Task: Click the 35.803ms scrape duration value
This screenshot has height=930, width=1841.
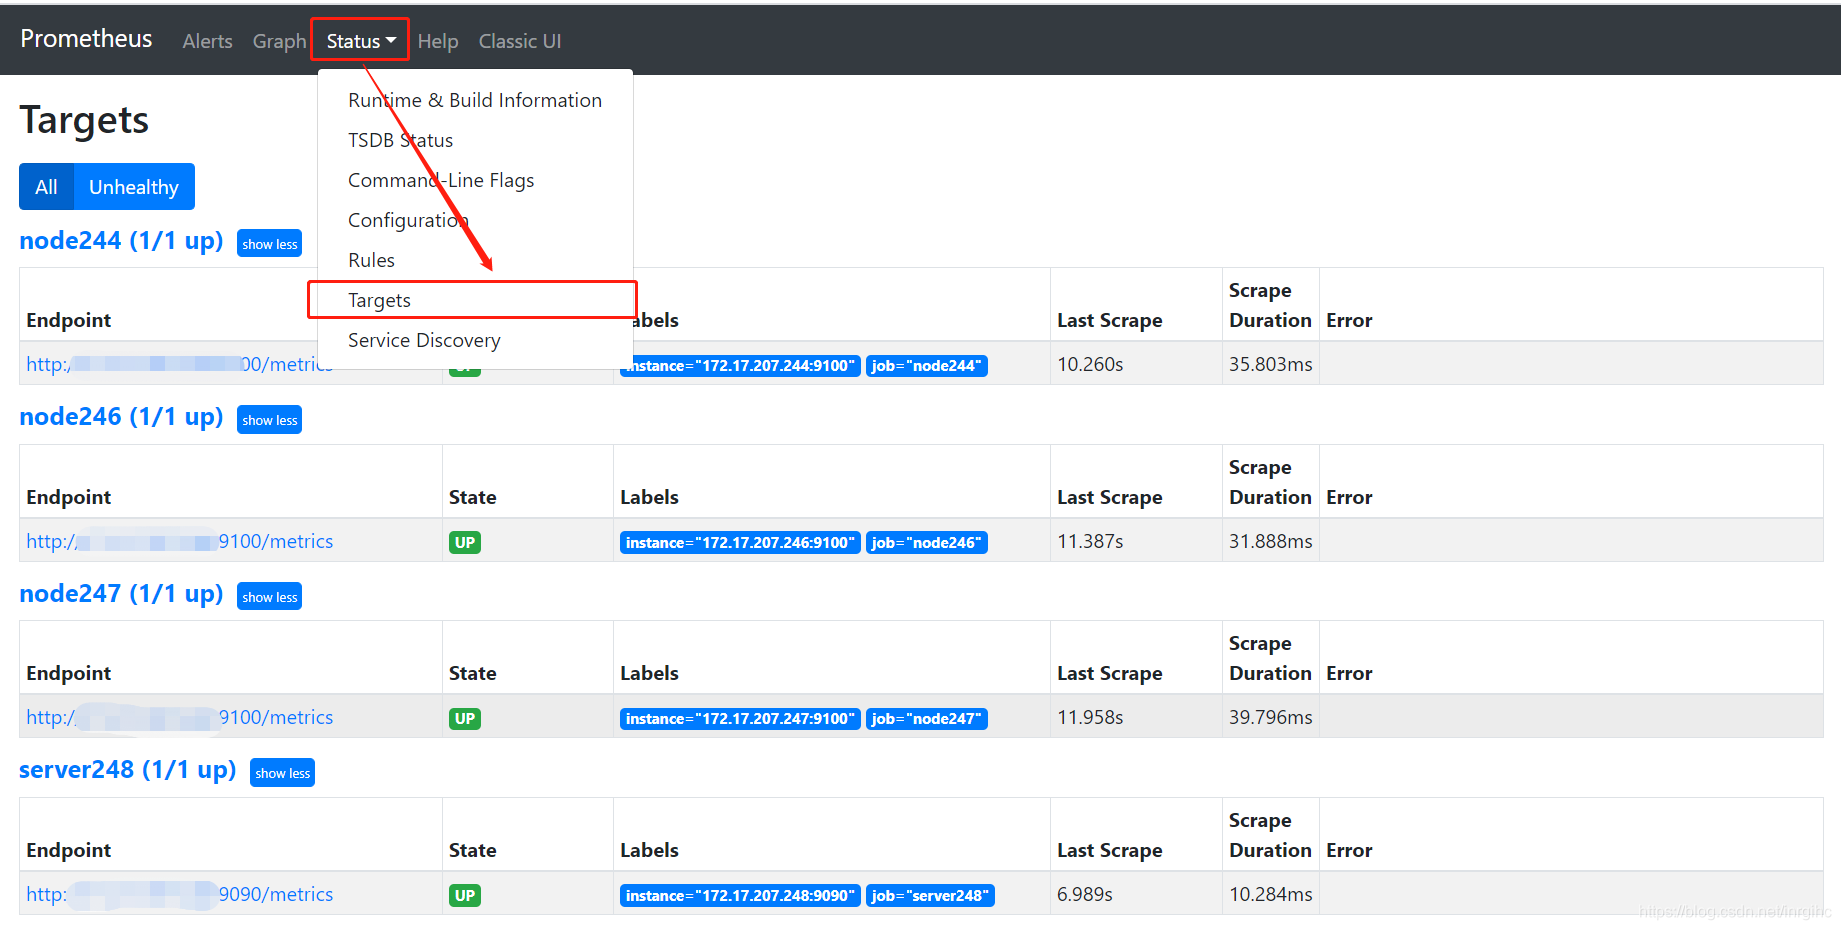Action: click(1270, 364)
